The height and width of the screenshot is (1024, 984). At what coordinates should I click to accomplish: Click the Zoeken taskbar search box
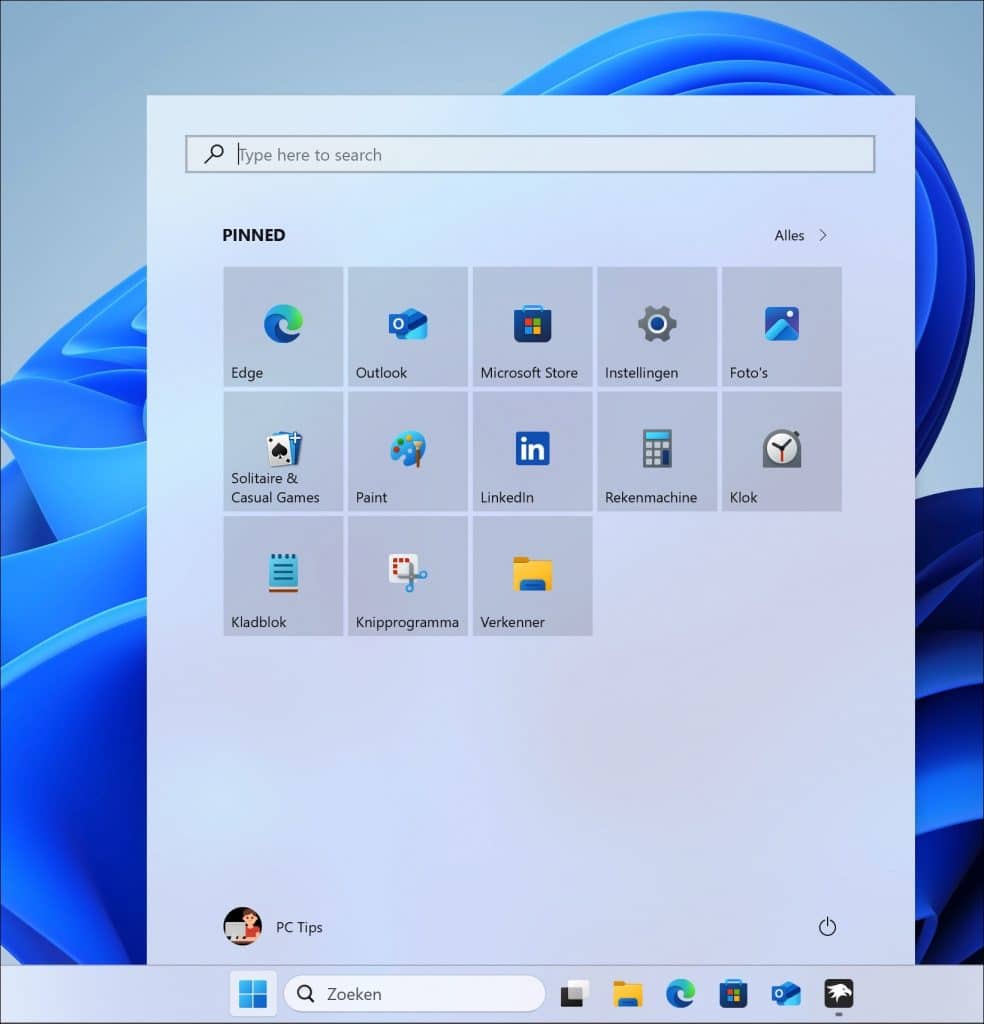415,994
